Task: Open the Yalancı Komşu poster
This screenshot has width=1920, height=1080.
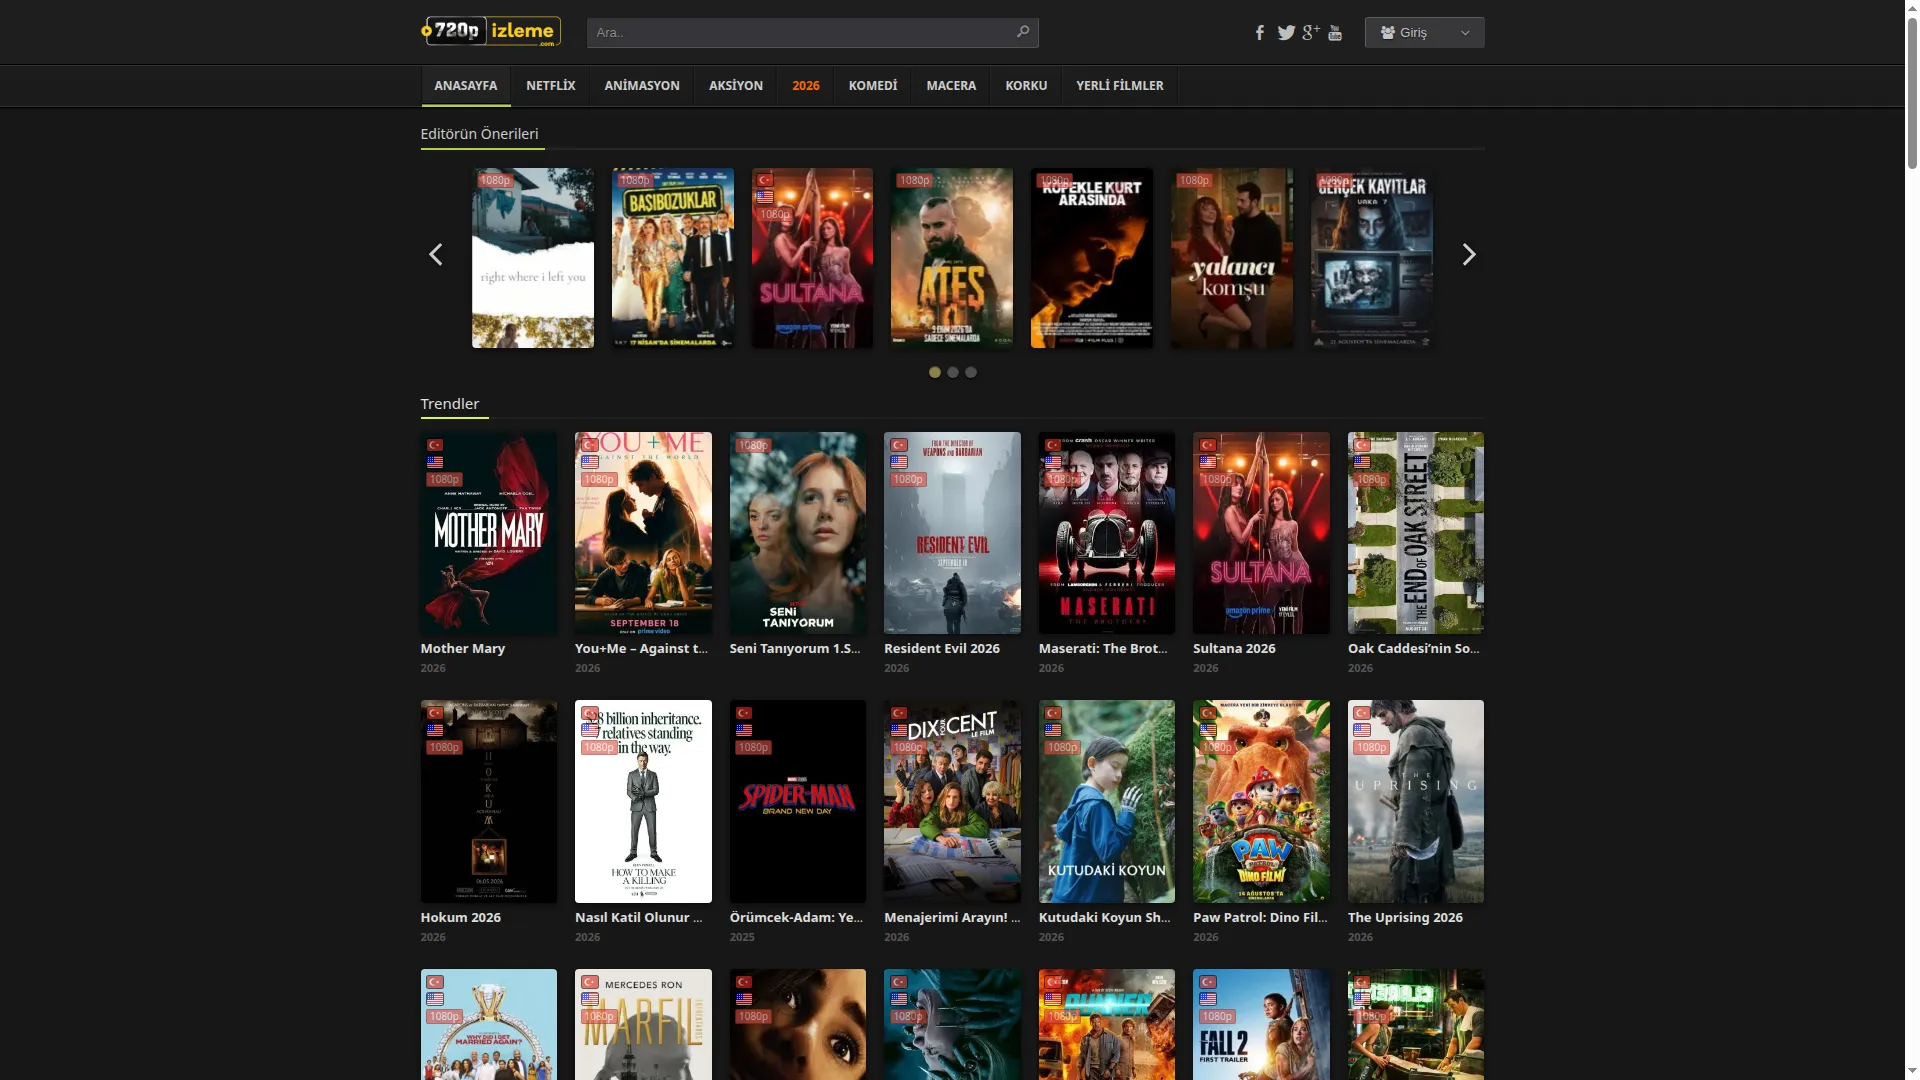Action: pyautogui.click(x=1232, y=258)
